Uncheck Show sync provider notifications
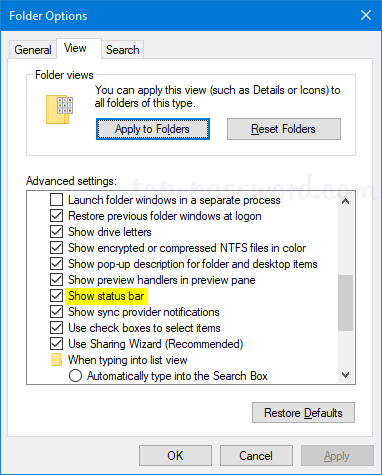 click(57, 312)
